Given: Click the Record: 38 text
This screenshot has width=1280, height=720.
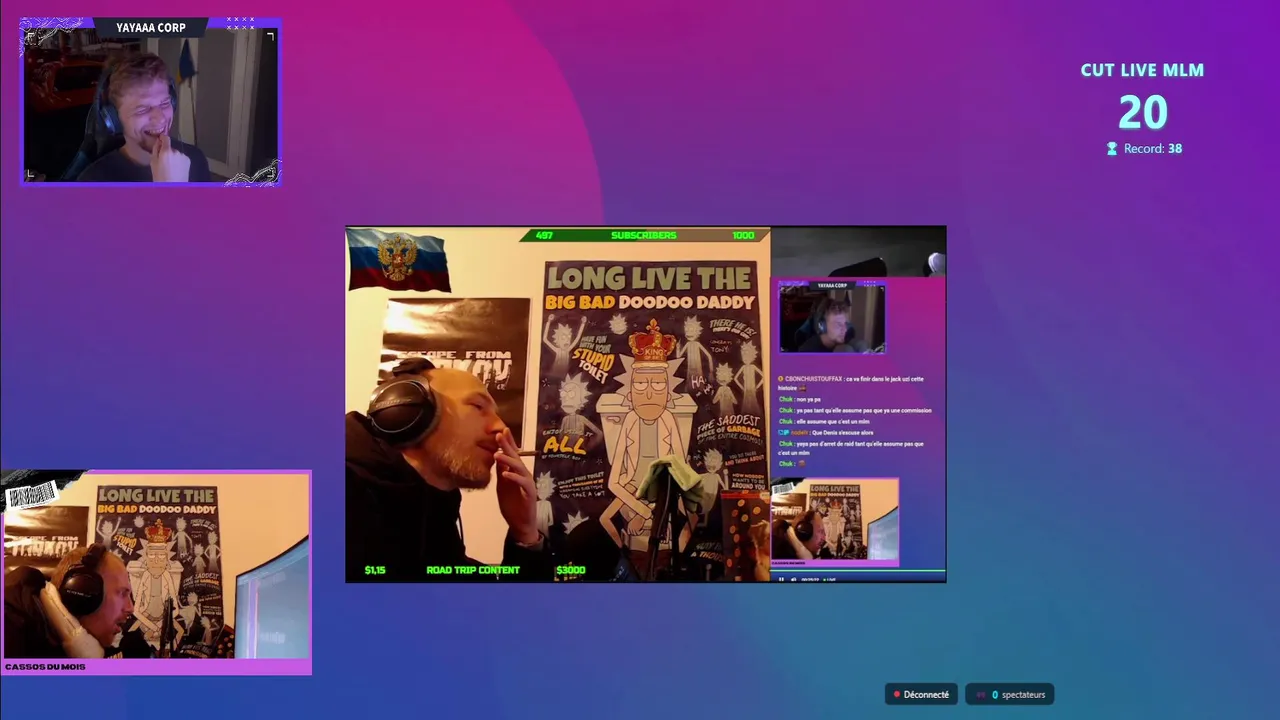Looking at the screenshot, I should [x=1153, y=148].
